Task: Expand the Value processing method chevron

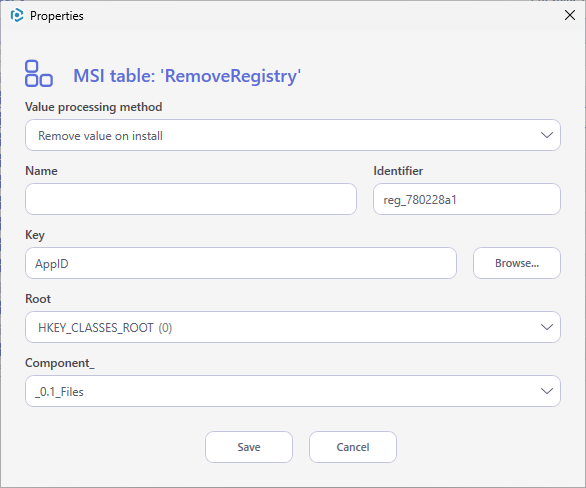Action: coord(547,135)
